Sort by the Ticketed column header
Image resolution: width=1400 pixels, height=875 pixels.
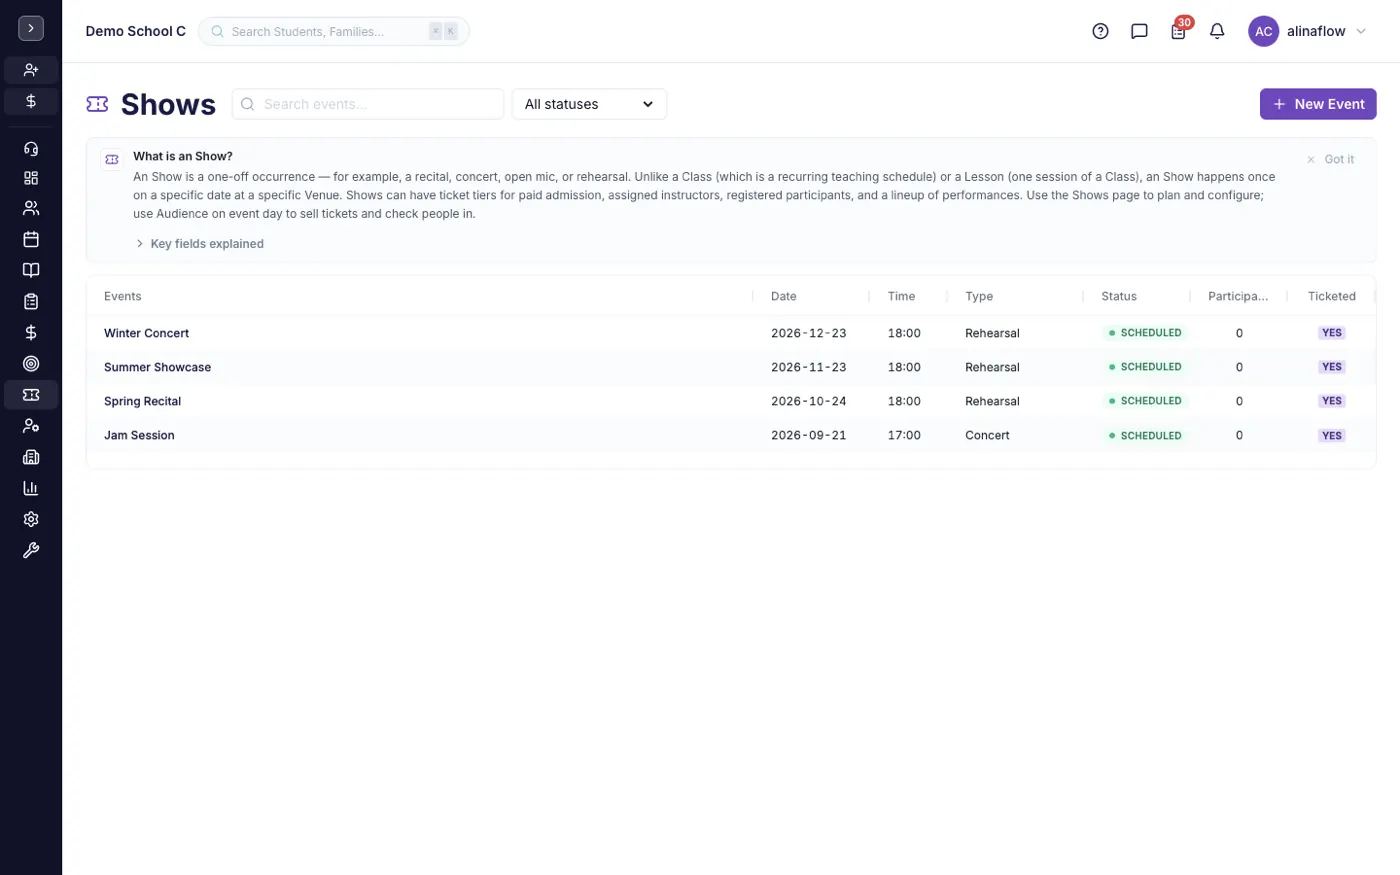1332,296
